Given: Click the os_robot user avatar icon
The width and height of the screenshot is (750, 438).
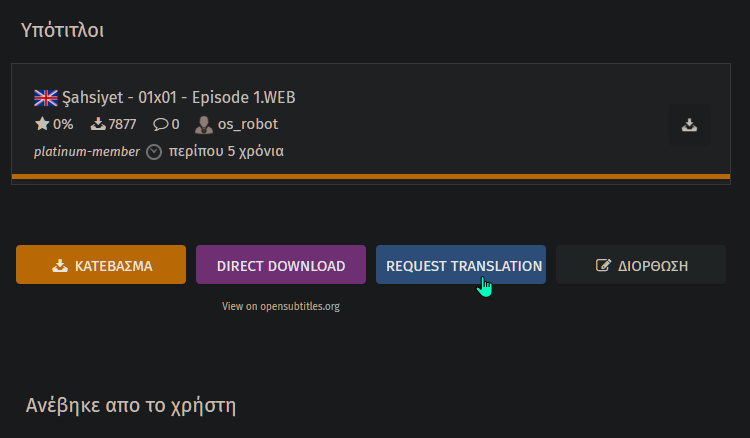Looking at the screenshot, I should coord(204,125).
